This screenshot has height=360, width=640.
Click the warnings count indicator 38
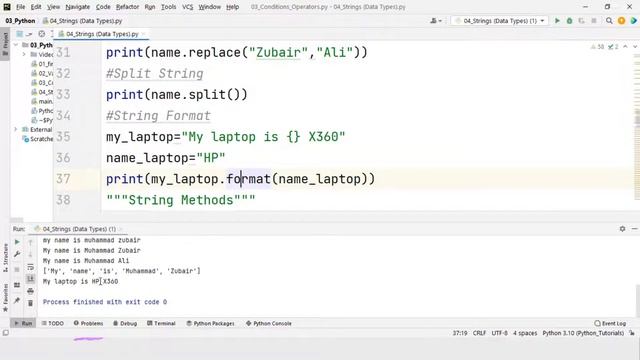[x=597, y=47]
